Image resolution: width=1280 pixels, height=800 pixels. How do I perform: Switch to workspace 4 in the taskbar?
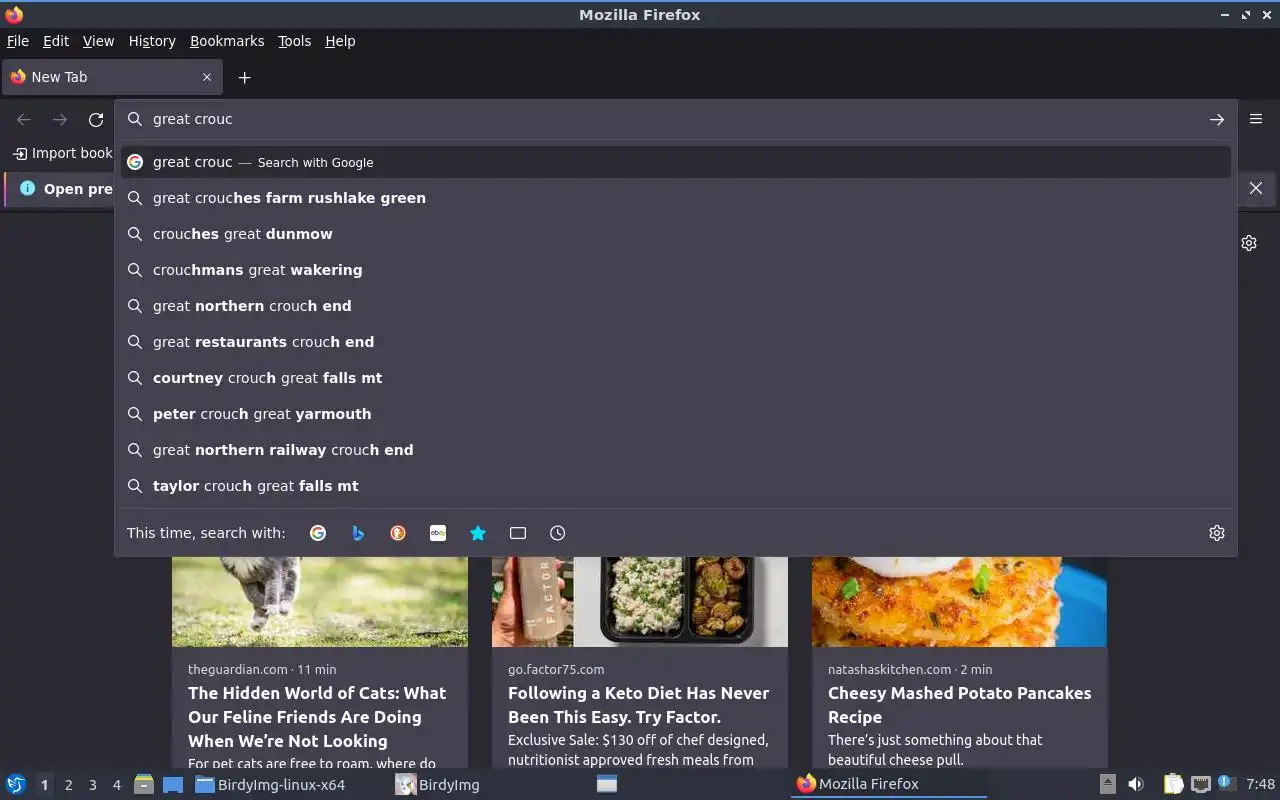pyautogui.click(x=116, y=785)
